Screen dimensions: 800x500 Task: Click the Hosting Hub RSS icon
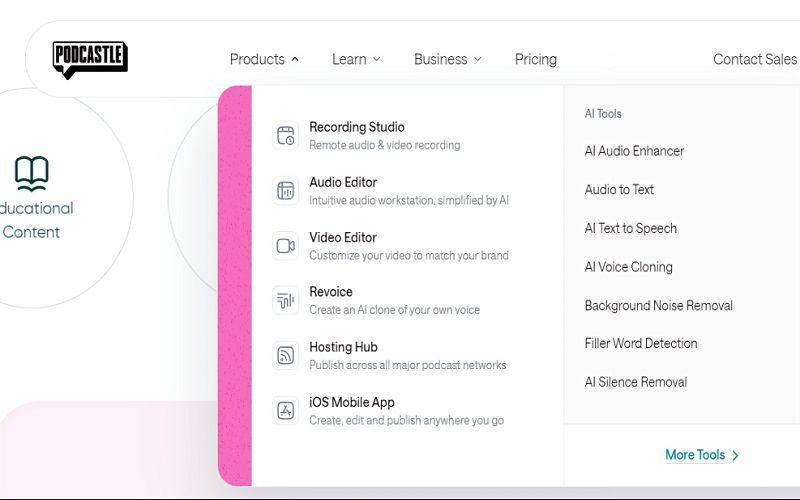(286, 355)
